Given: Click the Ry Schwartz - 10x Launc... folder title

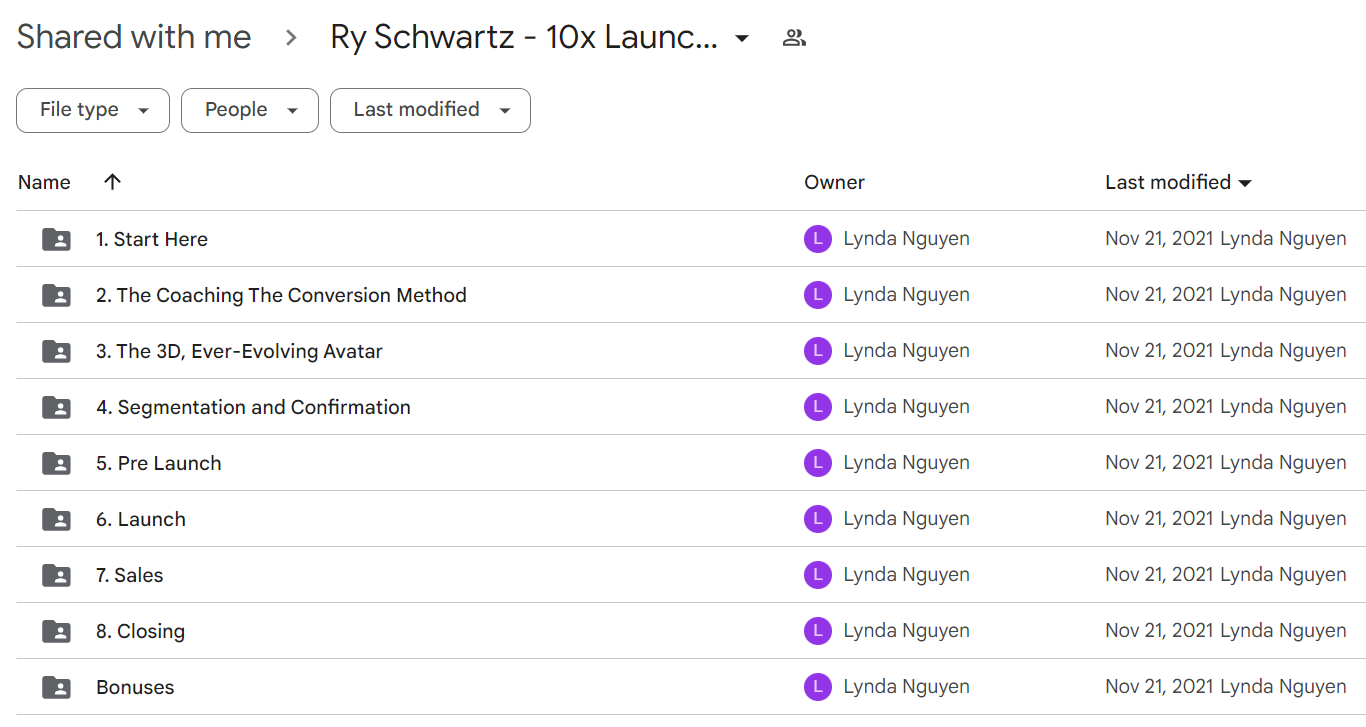Looking at the screenshot, I should [524, 38].
